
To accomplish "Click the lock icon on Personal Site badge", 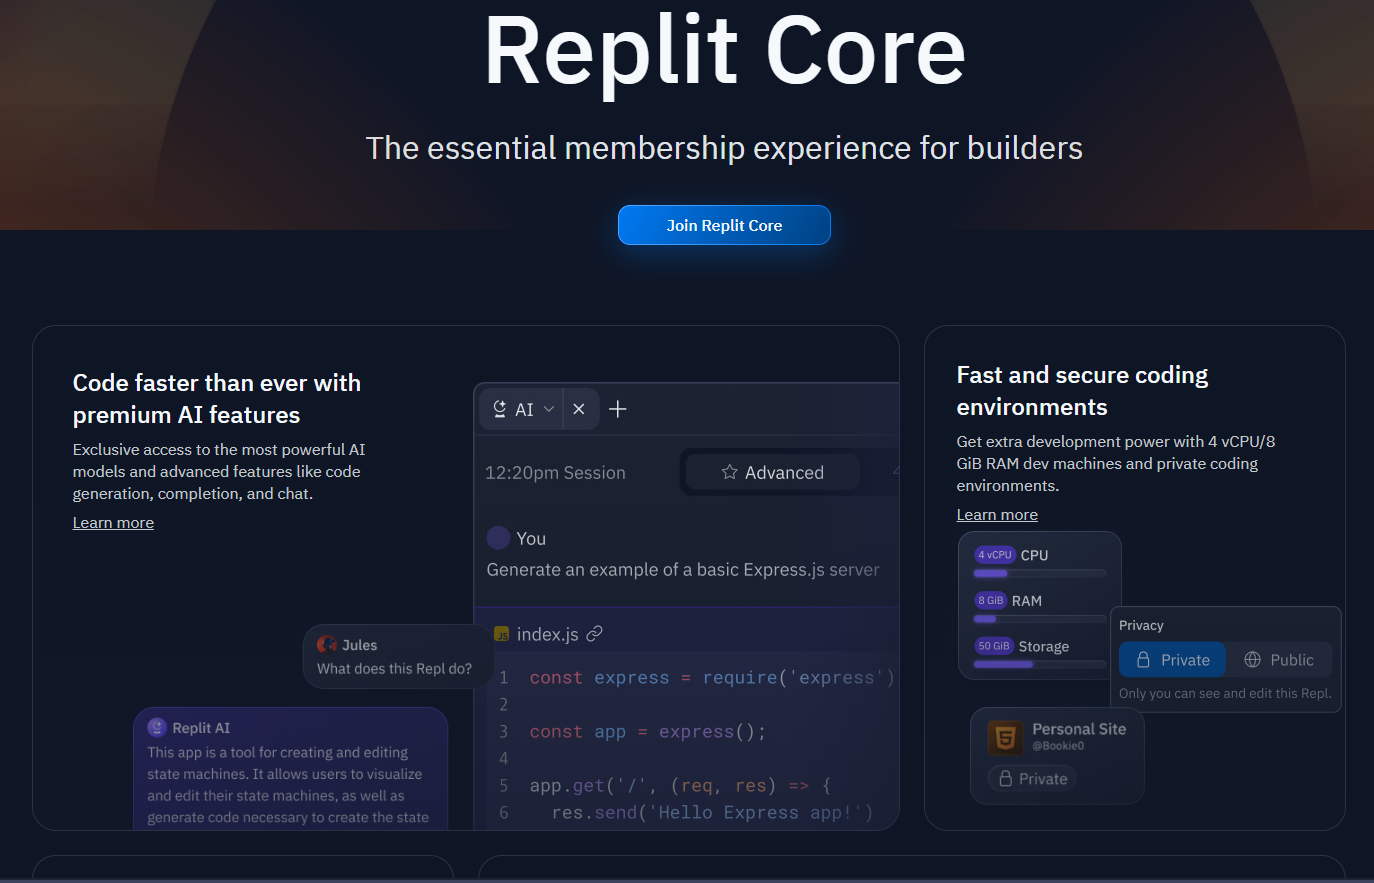I will pos(1006,779).
